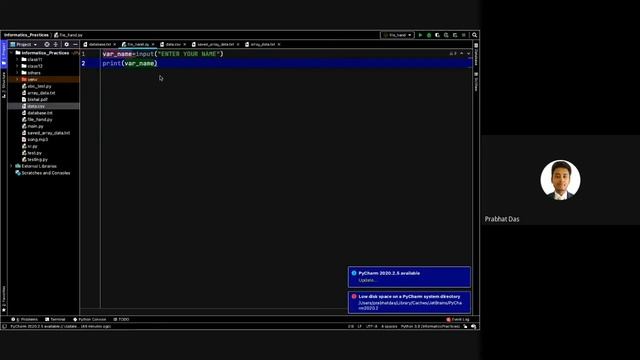This screenshot has width=640, height=360.
Task: Click the disabled Stop icon in toolbar
Action: (x=464, y=35)
